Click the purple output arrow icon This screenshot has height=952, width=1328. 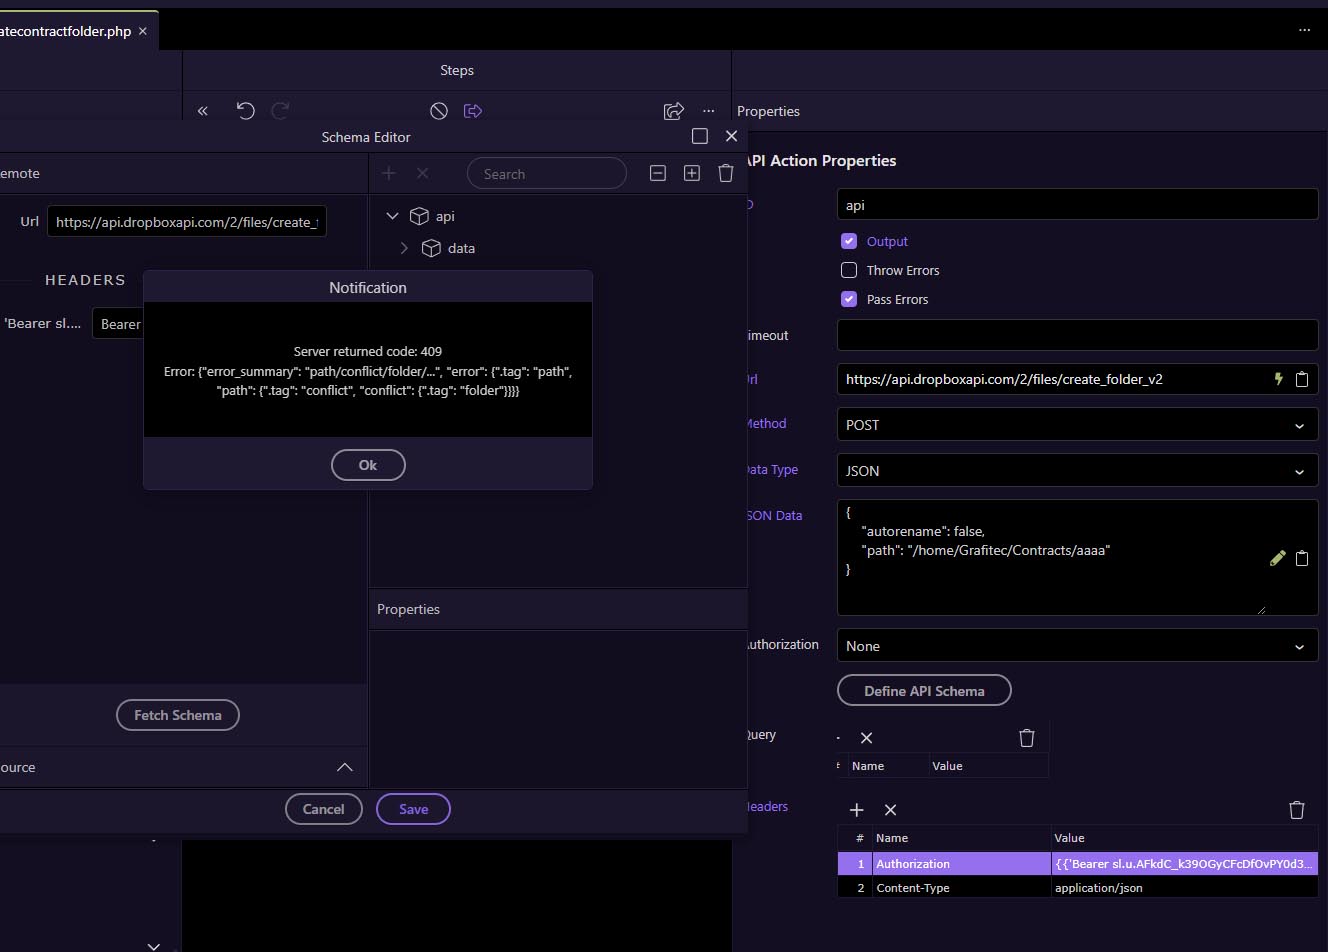[x=473, y=111]
